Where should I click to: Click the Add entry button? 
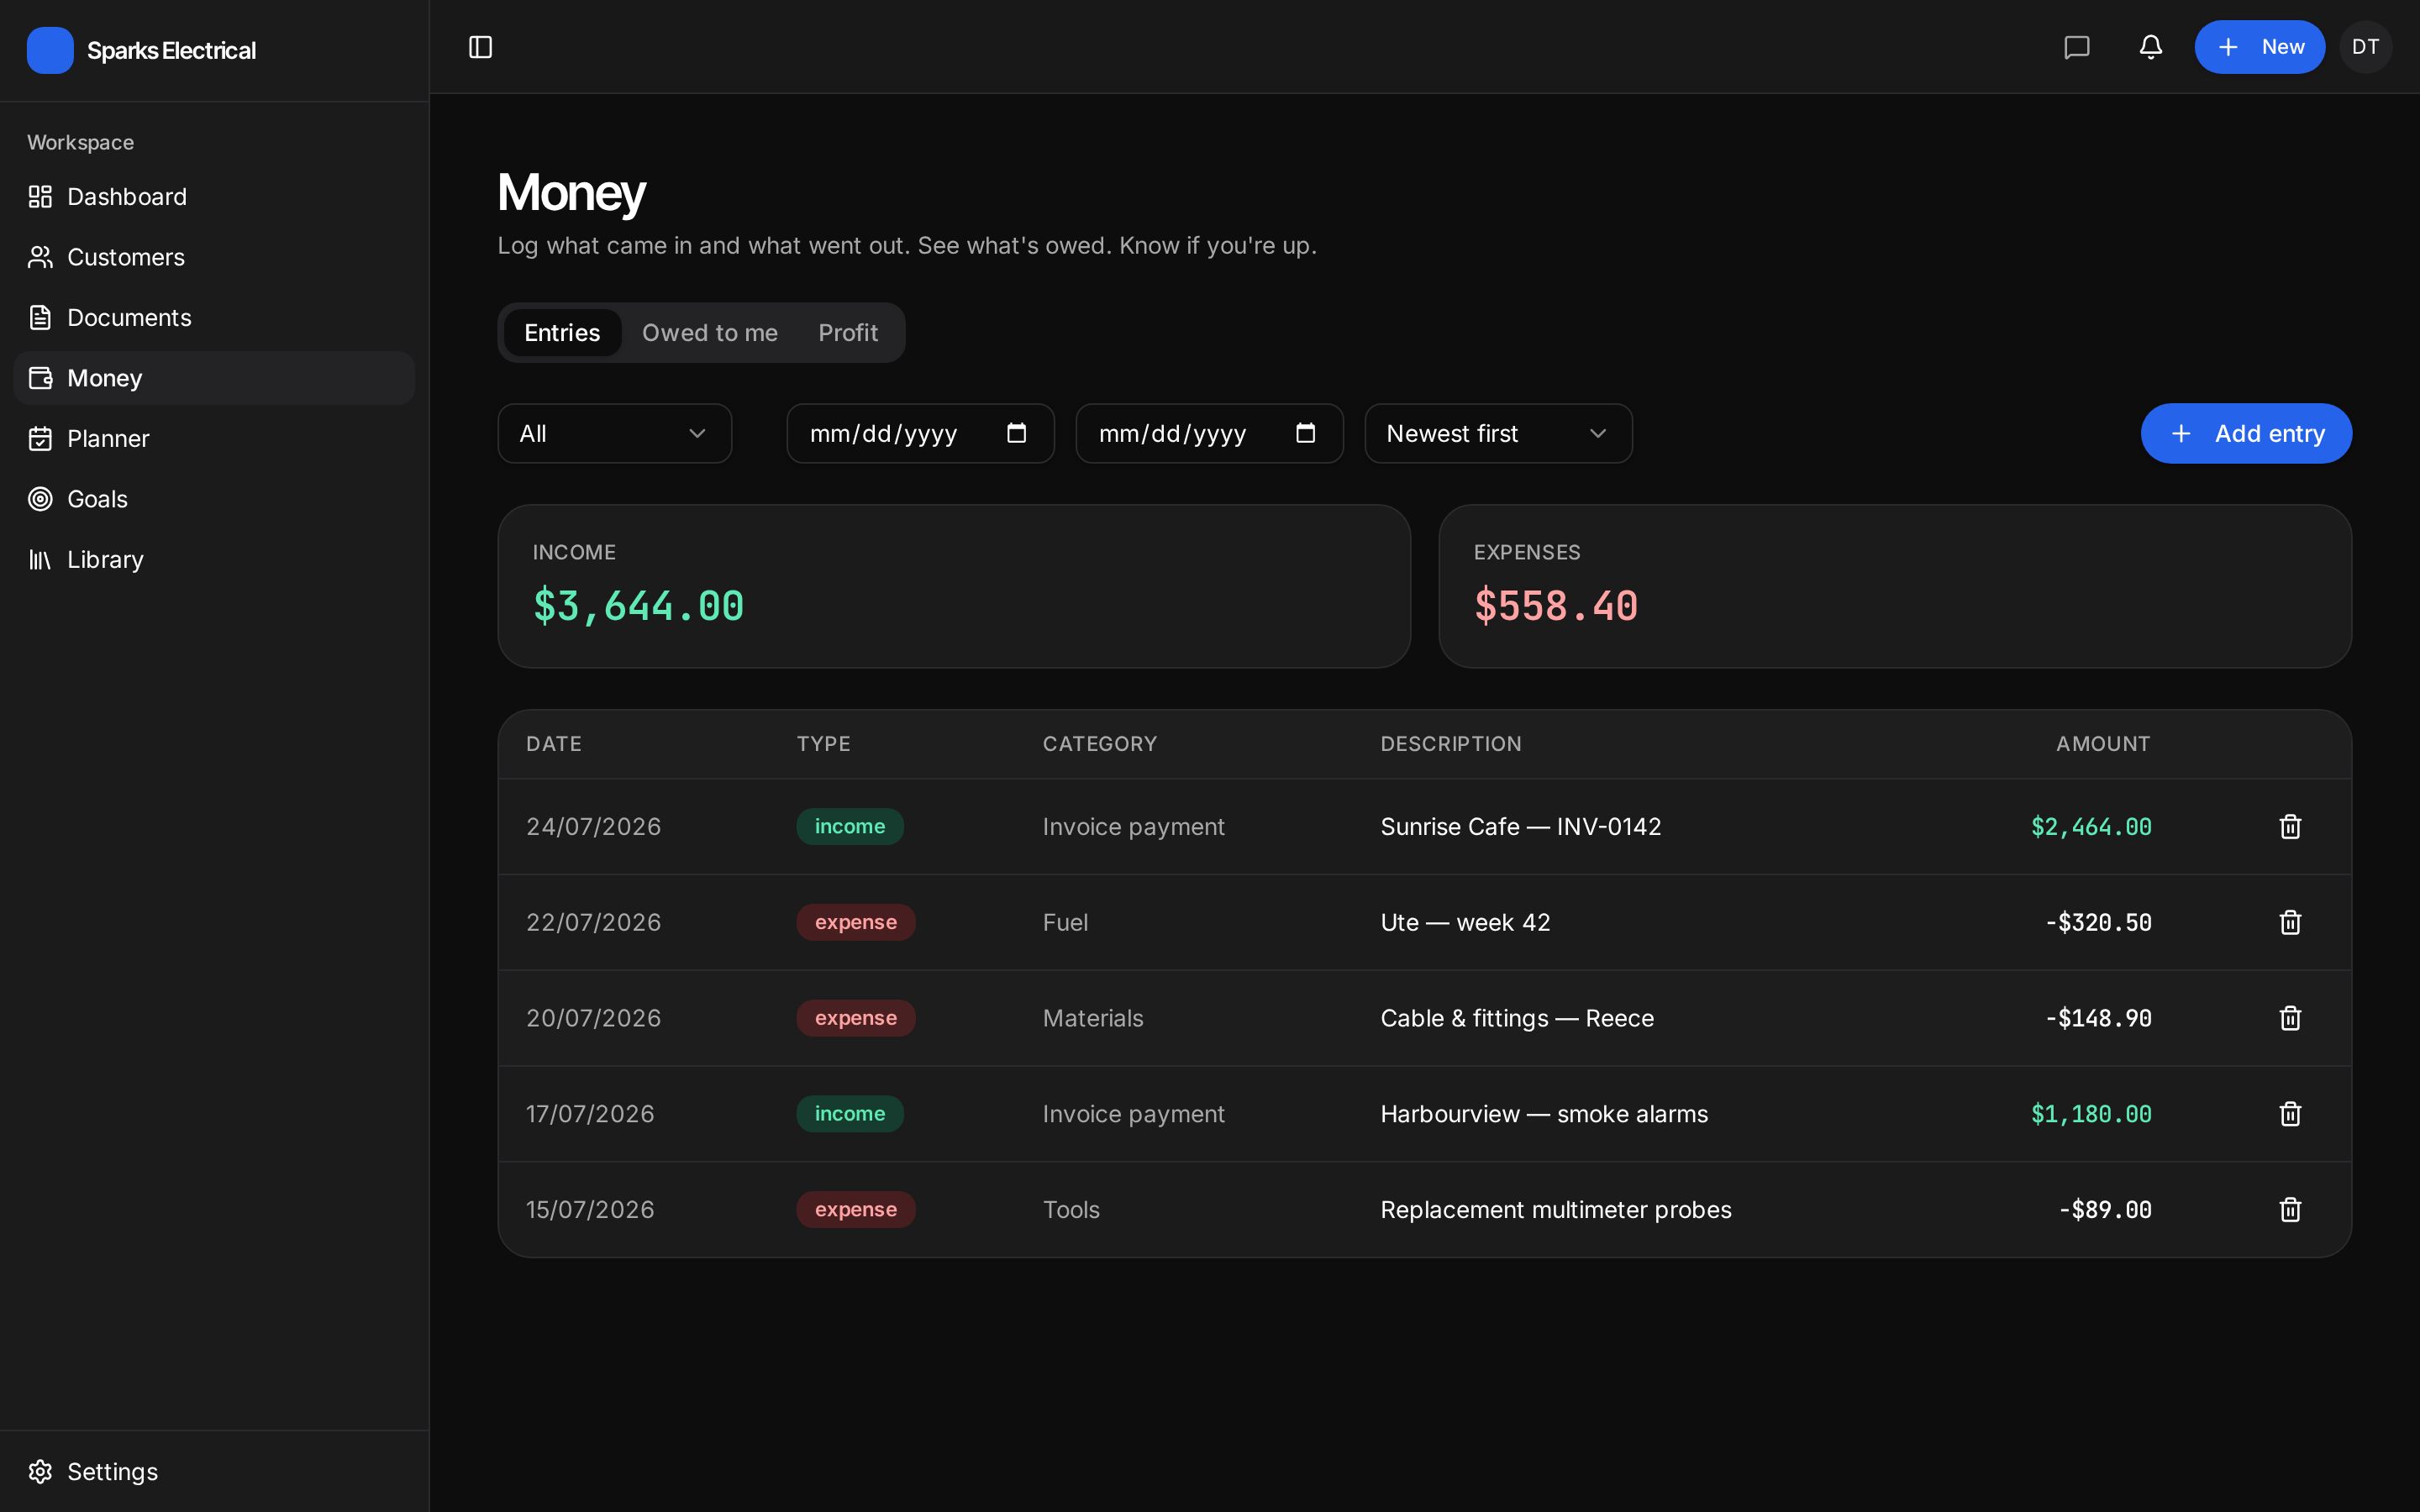click(2246, 434)
